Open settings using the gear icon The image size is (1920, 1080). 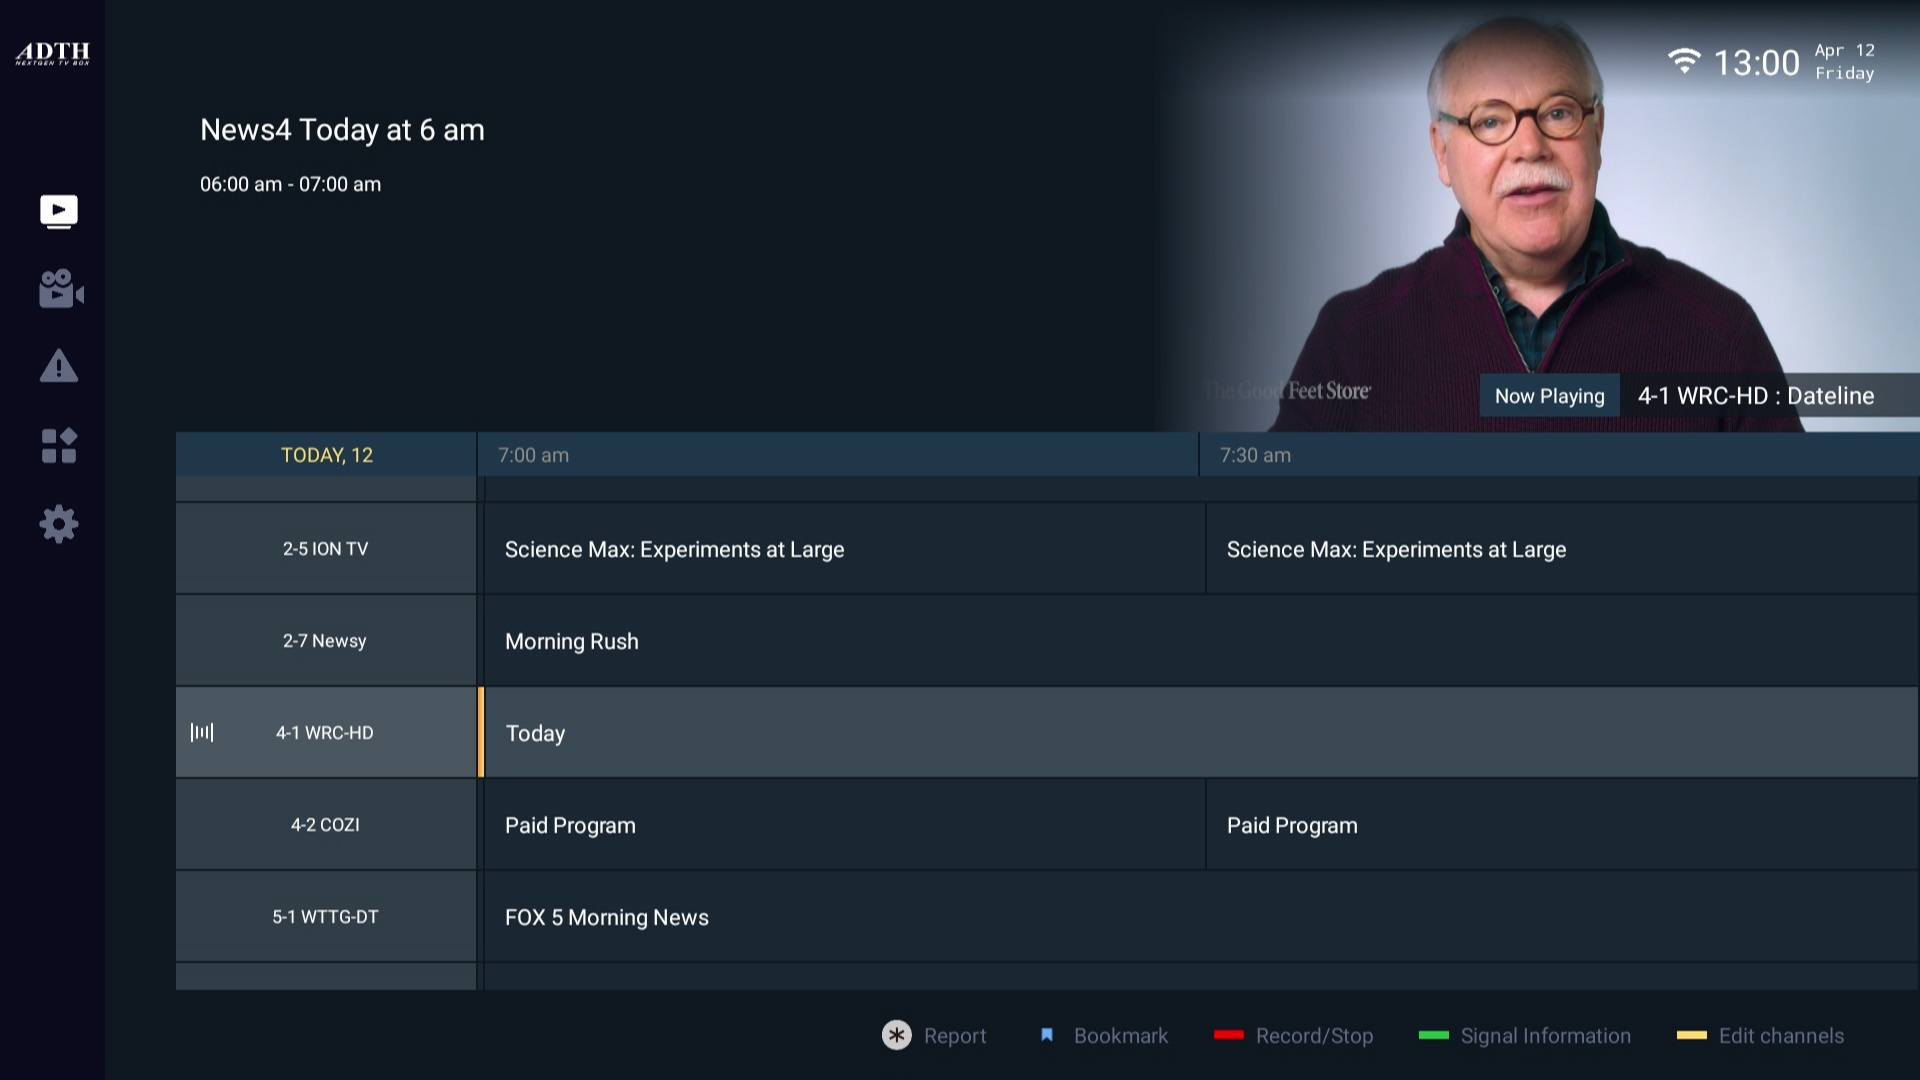[58, 524]
